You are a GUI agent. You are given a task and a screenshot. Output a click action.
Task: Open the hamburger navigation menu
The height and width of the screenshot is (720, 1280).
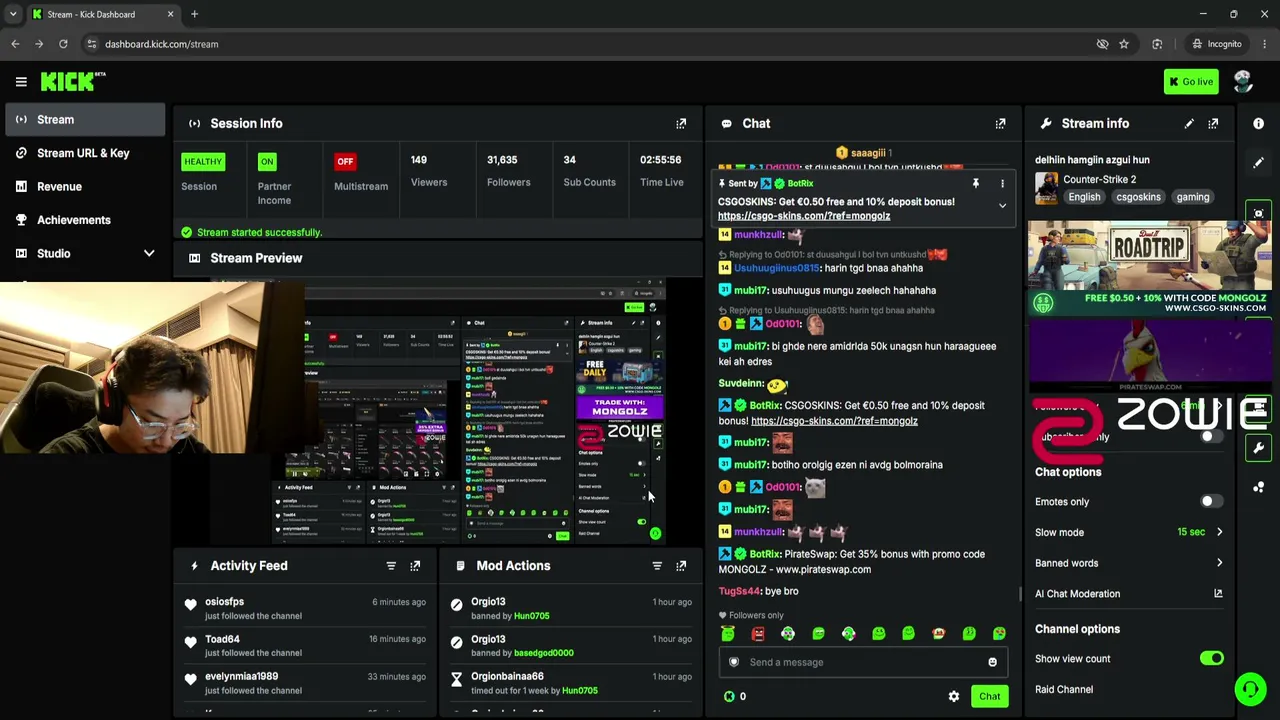(21, 82)
